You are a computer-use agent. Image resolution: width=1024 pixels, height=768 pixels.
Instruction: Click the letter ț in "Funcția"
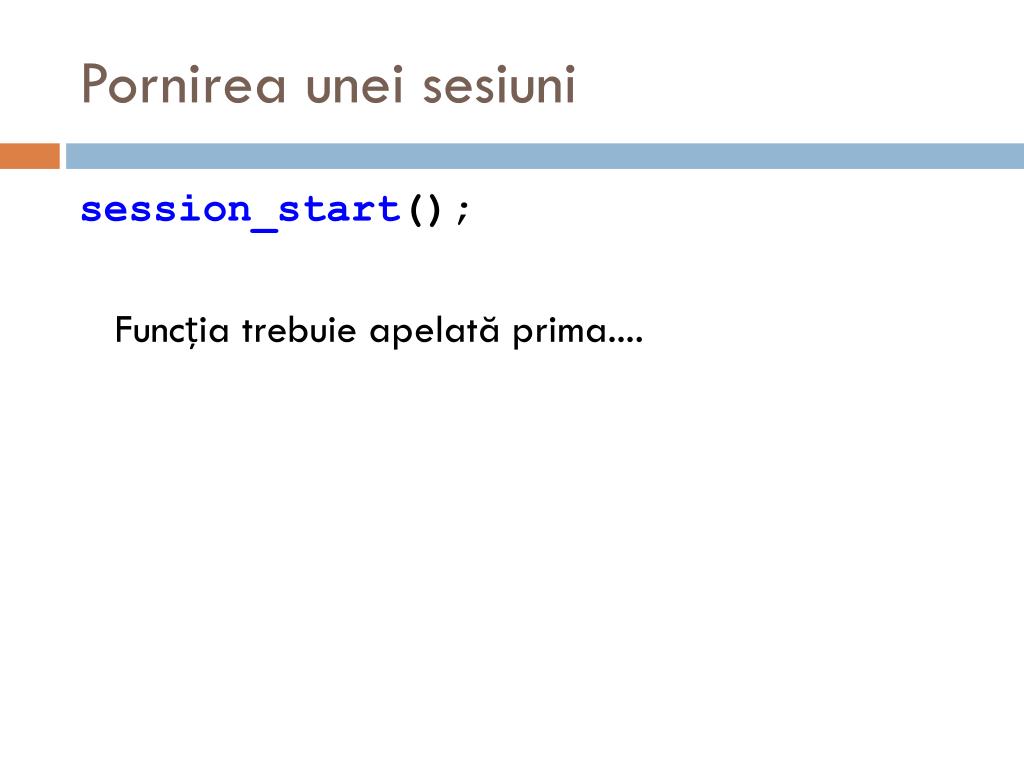pyautogui.click(x=193, y=333)
